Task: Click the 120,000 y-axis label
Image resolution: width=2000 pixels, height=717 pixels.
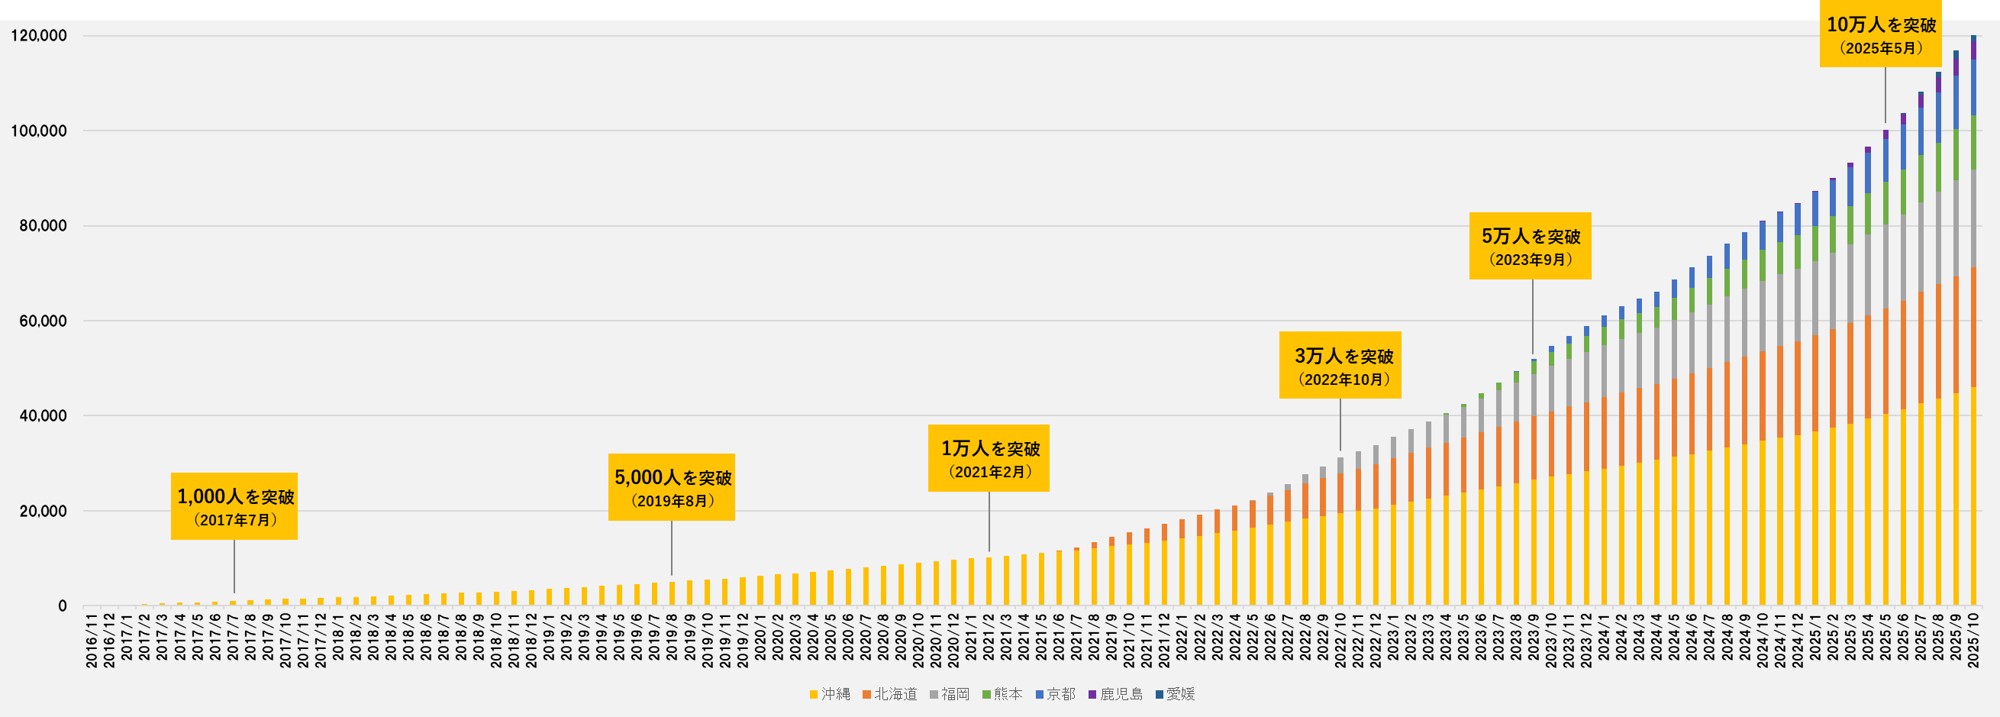Action: tap(39, 36)
